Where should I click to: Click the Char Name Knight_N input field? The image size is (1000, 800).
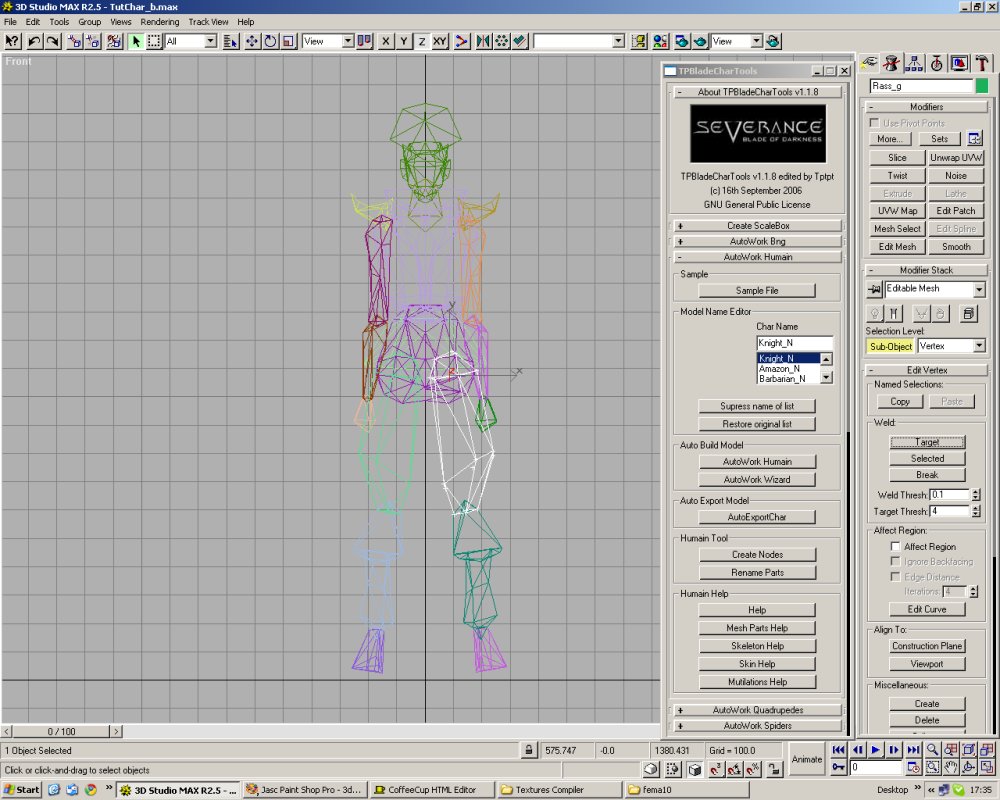pyautogui.click(x=794, y=343)
